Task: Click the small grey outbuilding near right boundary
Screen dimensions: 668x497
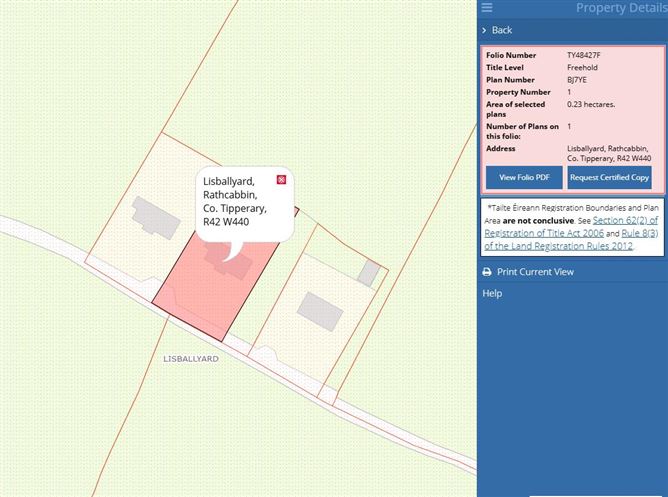Action: 368,273
